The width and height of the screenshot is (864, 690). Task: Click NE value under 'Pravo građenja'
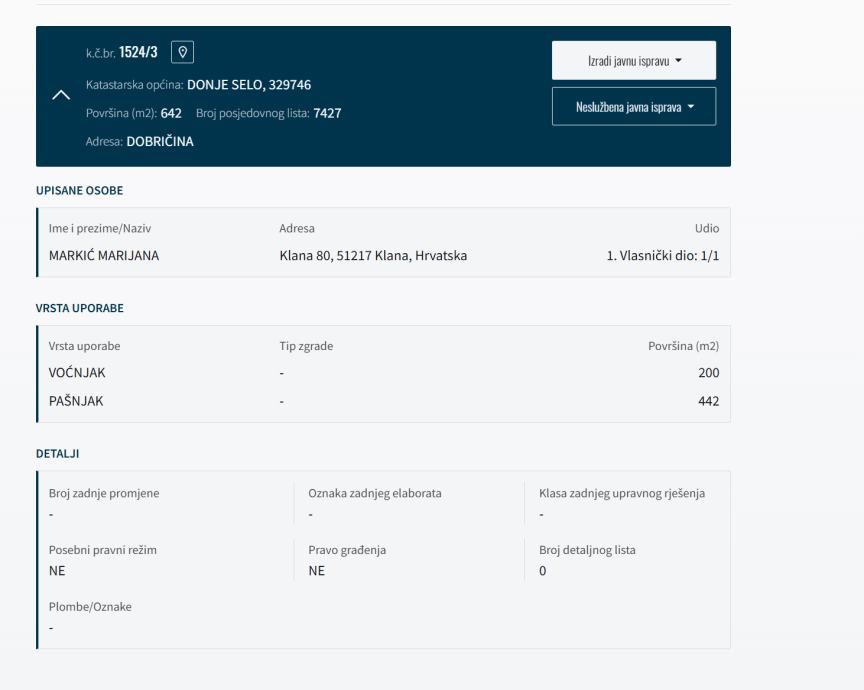316,571
